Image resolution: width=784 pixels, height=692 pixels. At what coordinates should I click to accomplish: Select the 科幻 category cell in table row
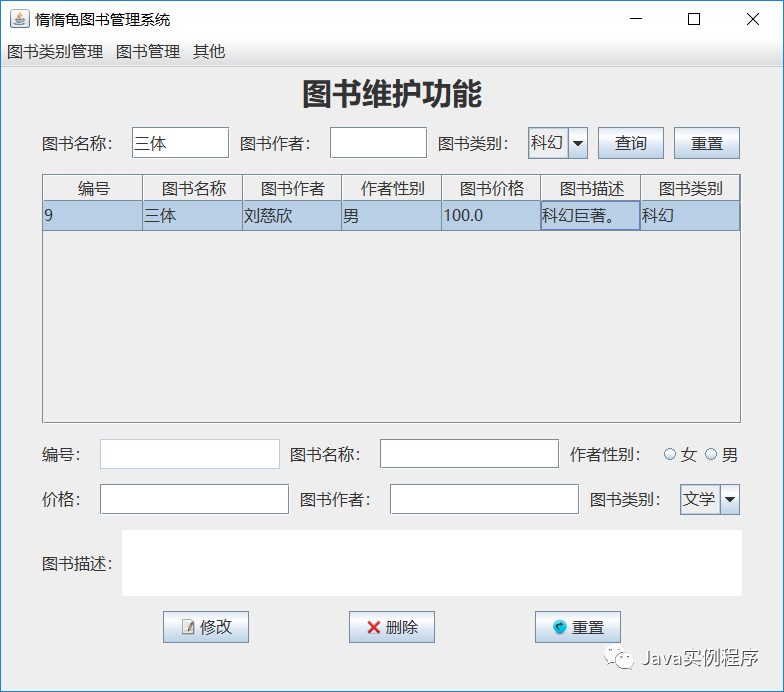[x=690, y=216]
